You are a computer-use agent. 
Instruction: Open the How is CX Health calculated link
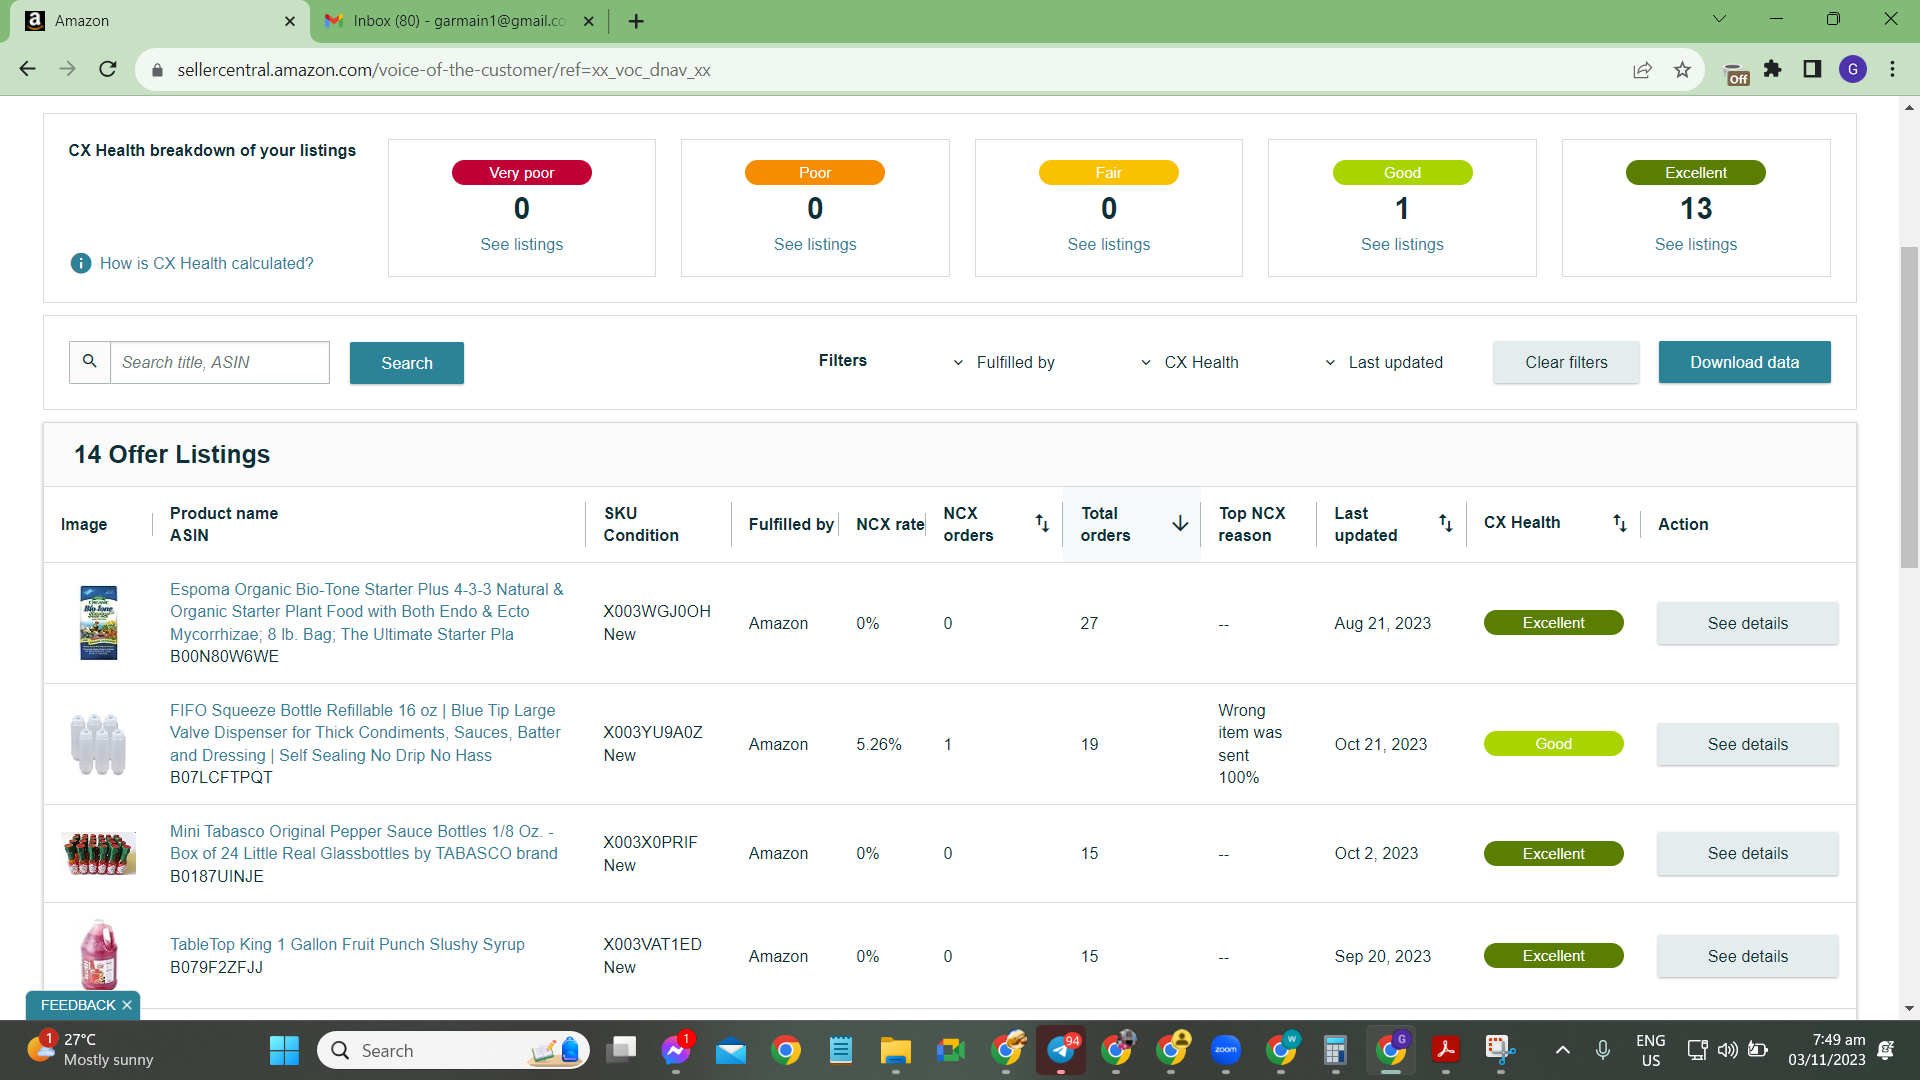207,263
